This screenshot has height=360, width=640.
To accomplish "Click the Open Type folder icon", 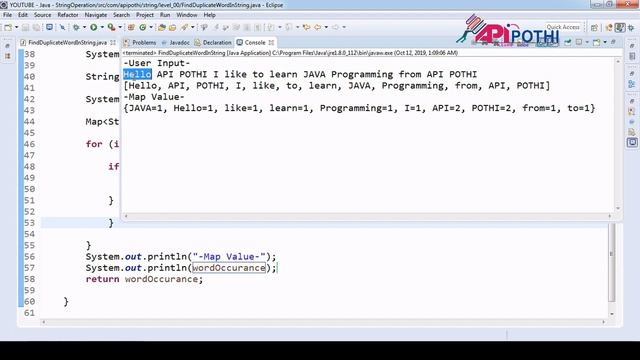I will click(x=162, y=27).
